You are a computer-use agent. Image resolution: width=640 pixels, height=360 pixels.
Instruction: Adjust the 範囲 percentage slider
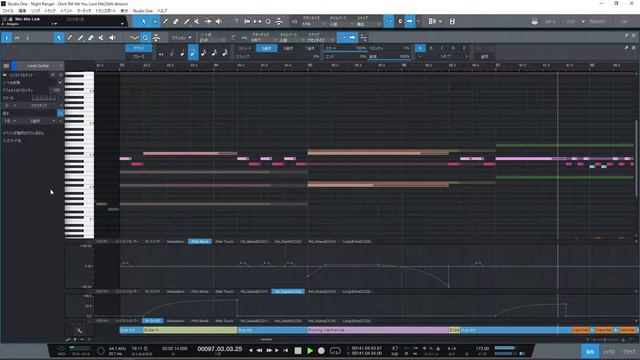[x=389, y=58]
